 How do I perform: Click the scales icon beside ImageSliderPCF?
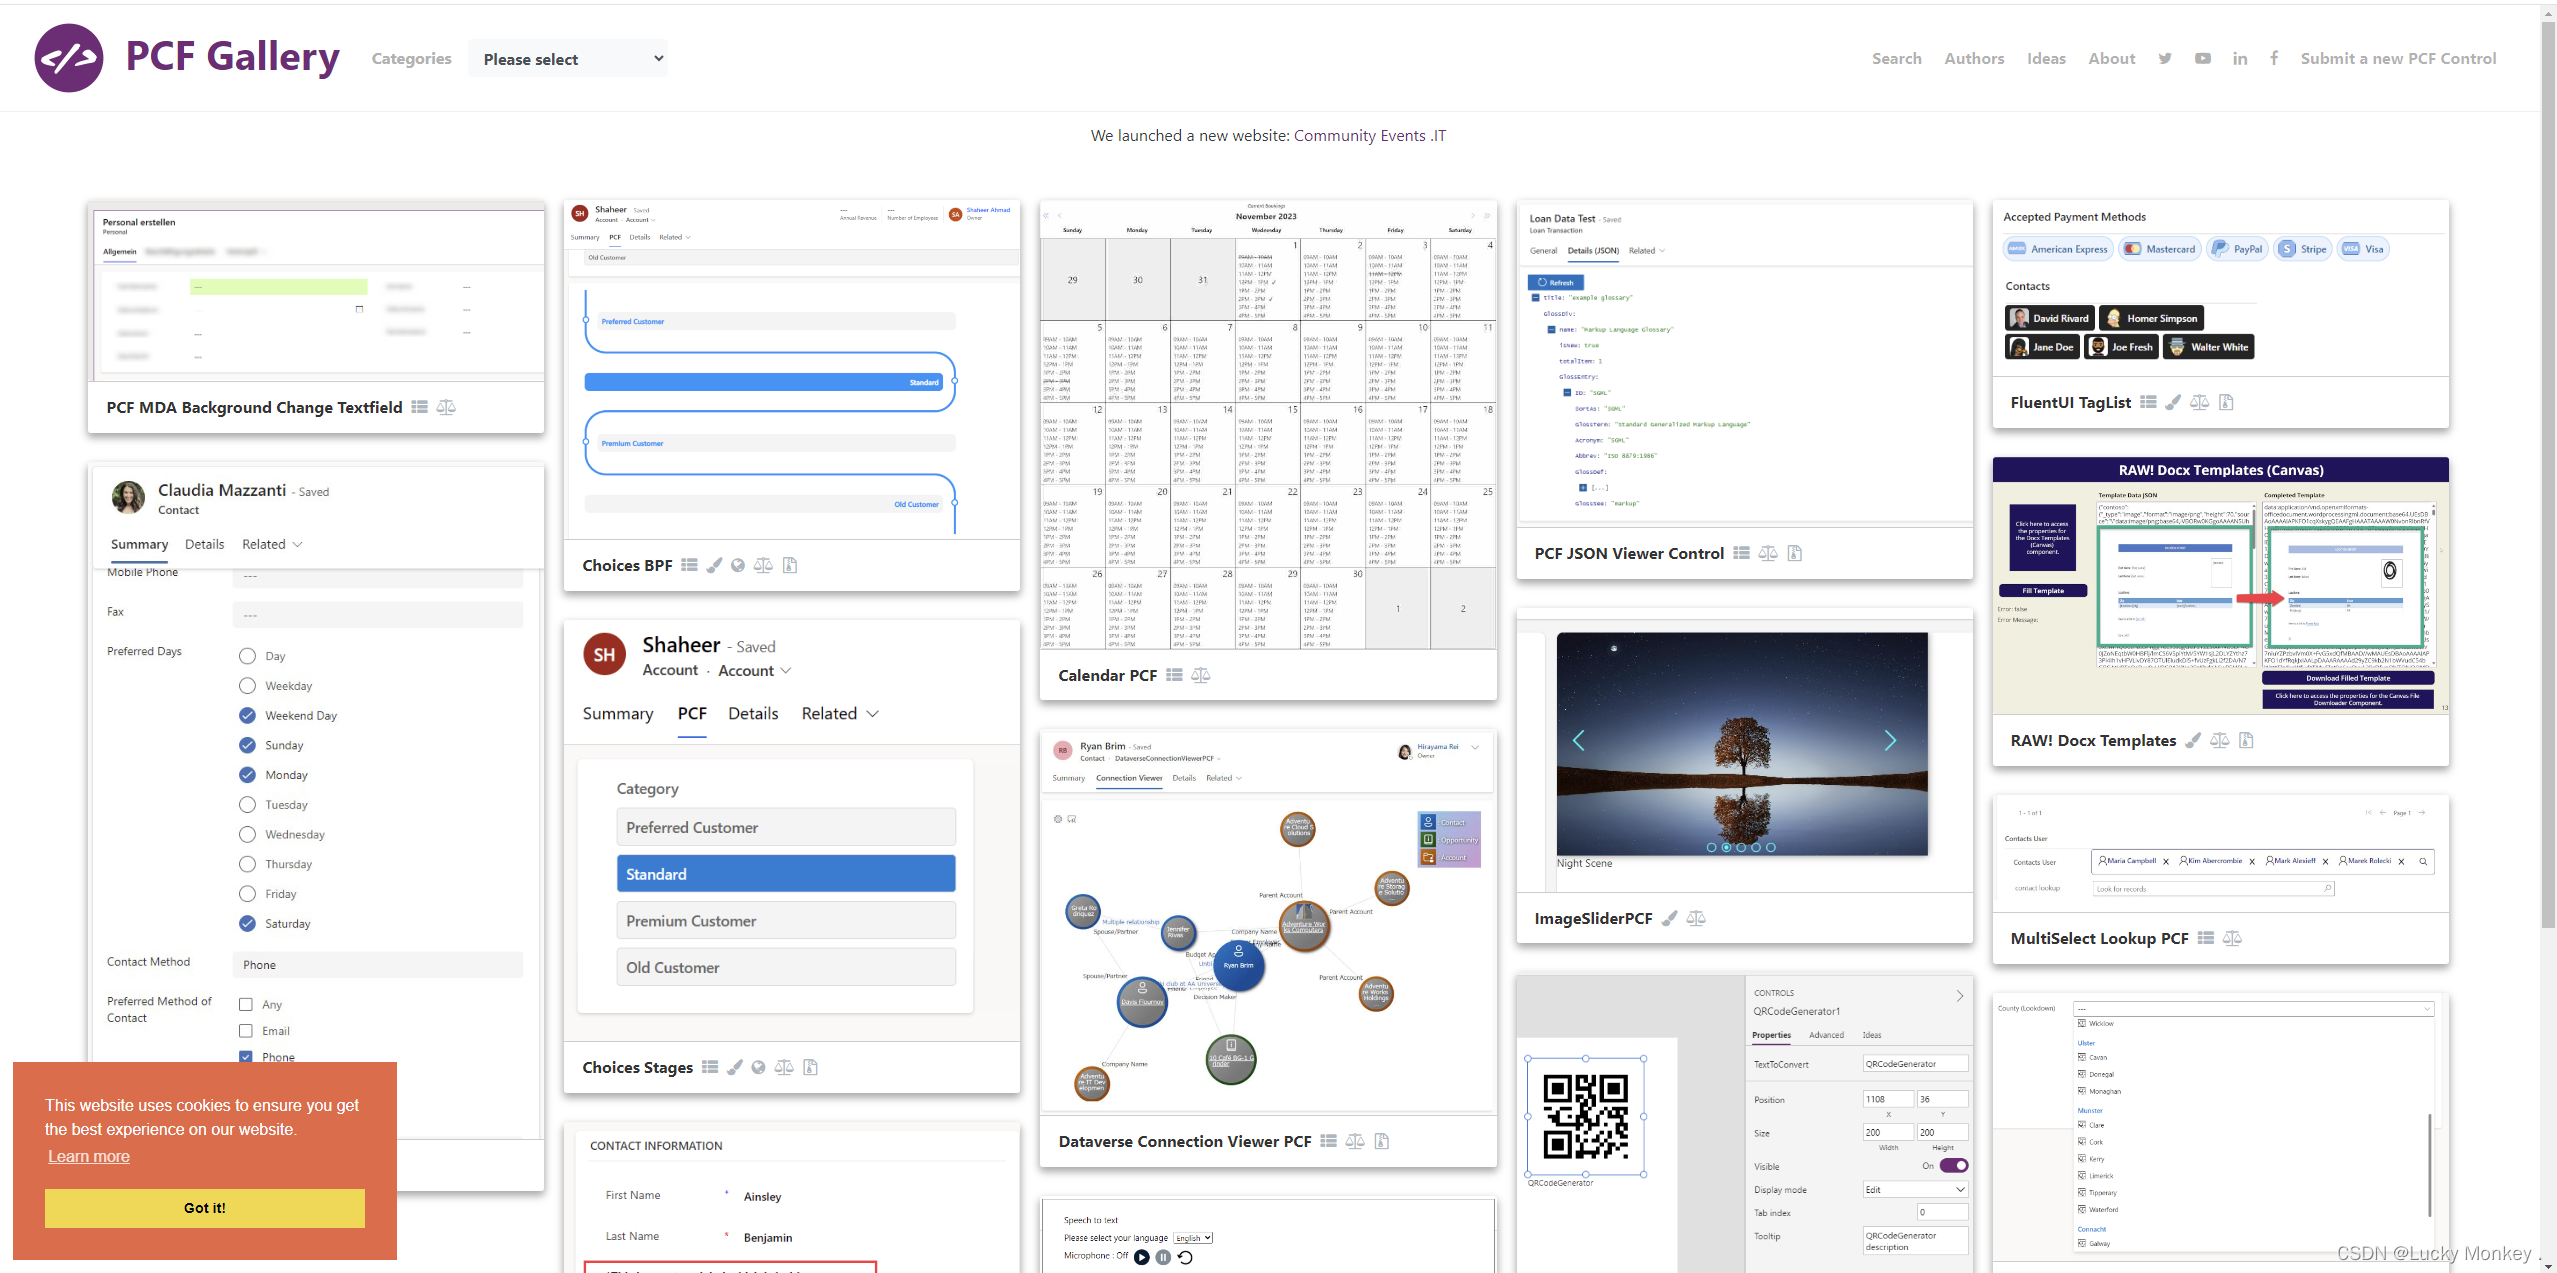pos(1696,918)
